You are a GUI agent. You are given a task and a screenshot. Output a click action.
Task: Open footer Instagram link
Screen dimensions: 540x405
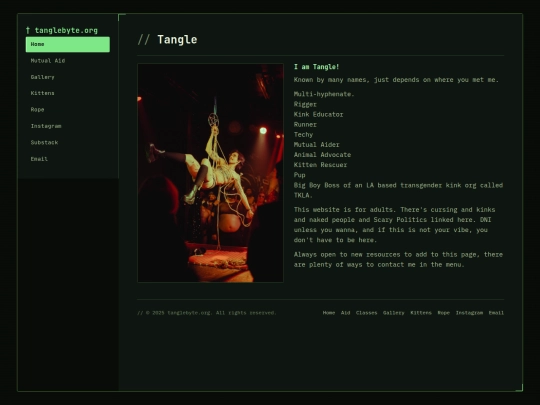click(x=469, y=313)
